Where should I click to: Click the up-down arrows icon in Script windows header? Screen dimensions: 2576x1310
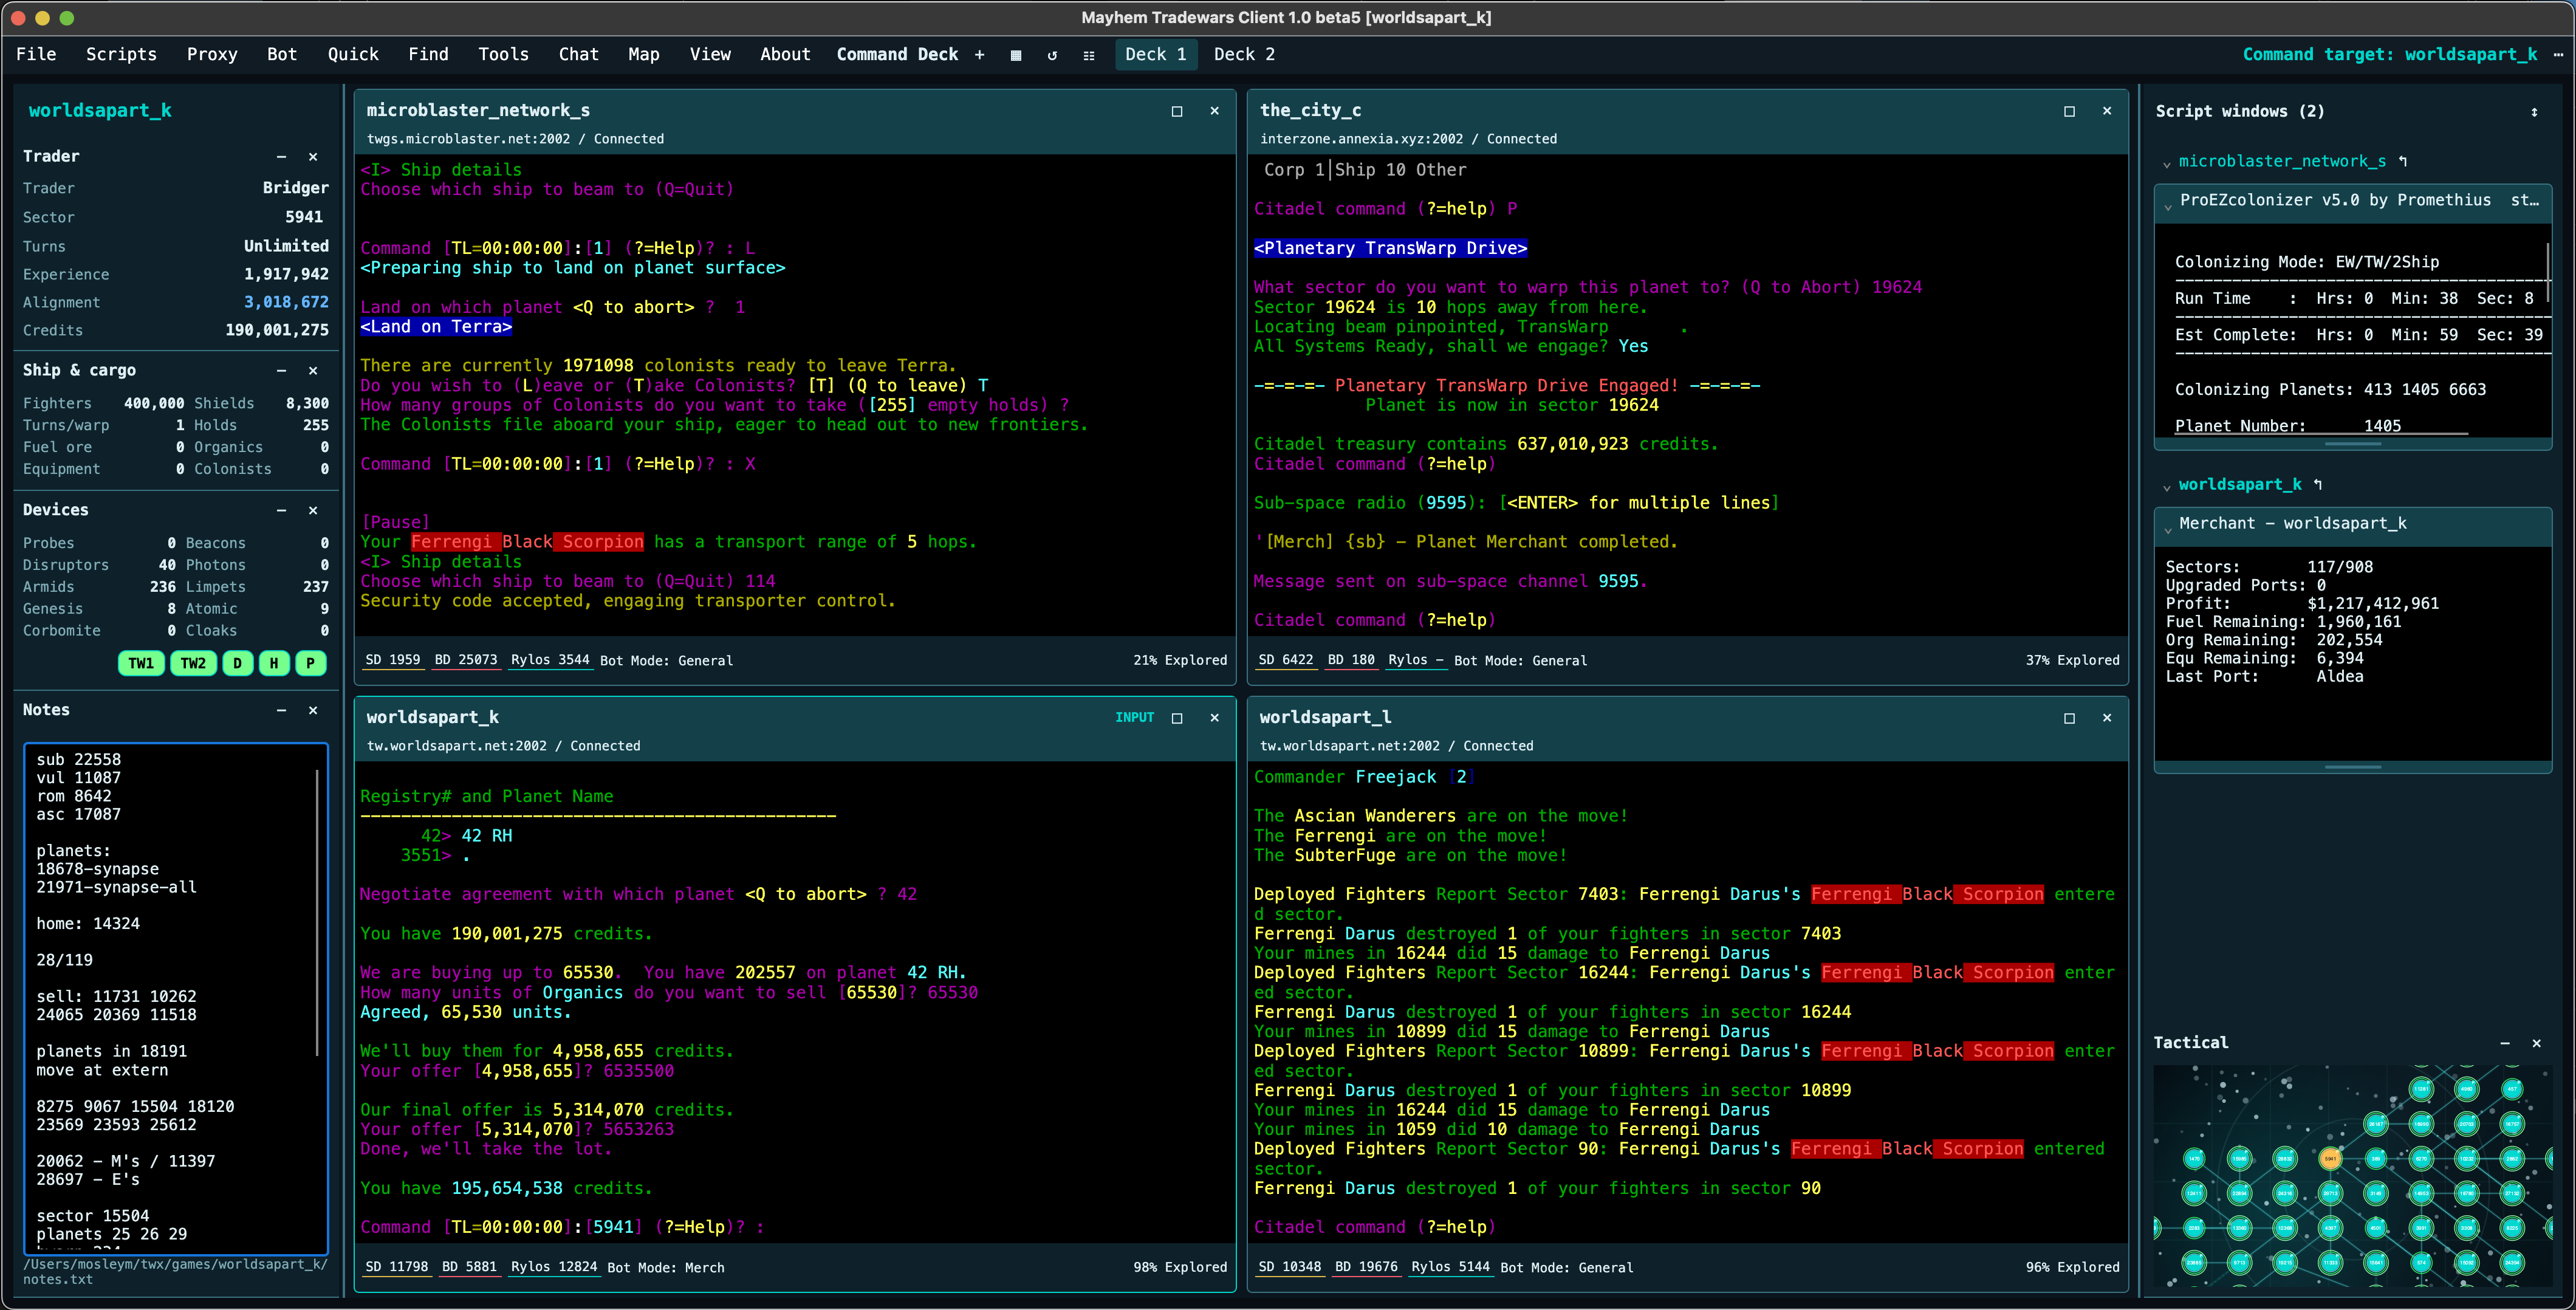[2534, 112]
